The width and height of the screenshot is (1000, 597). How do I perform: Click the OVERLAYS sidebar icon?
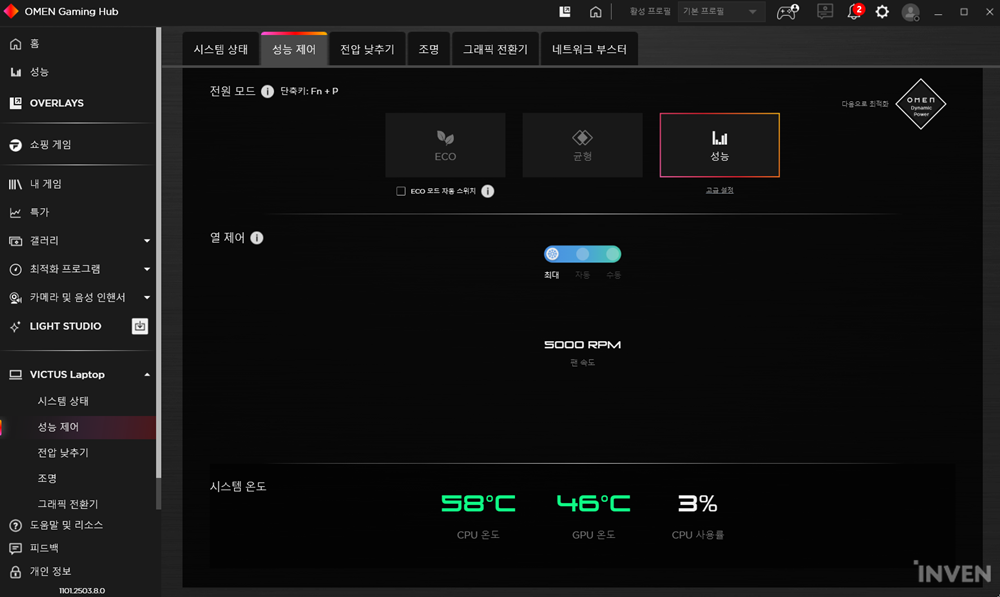15,103
